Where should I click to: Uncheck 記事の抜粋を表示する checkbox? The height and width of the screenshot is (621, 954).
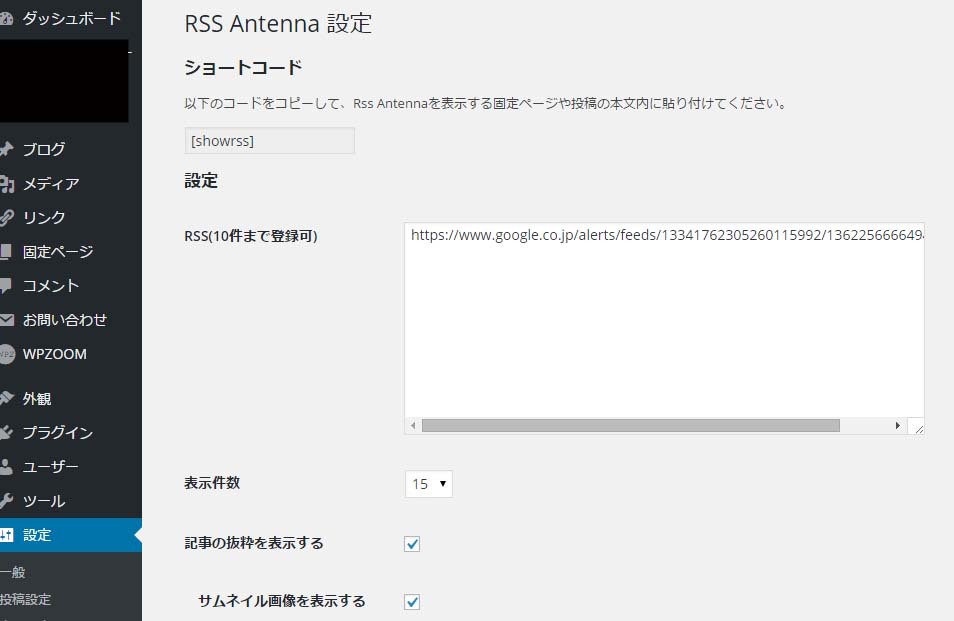pyautogui.click(x=412, y=544)
